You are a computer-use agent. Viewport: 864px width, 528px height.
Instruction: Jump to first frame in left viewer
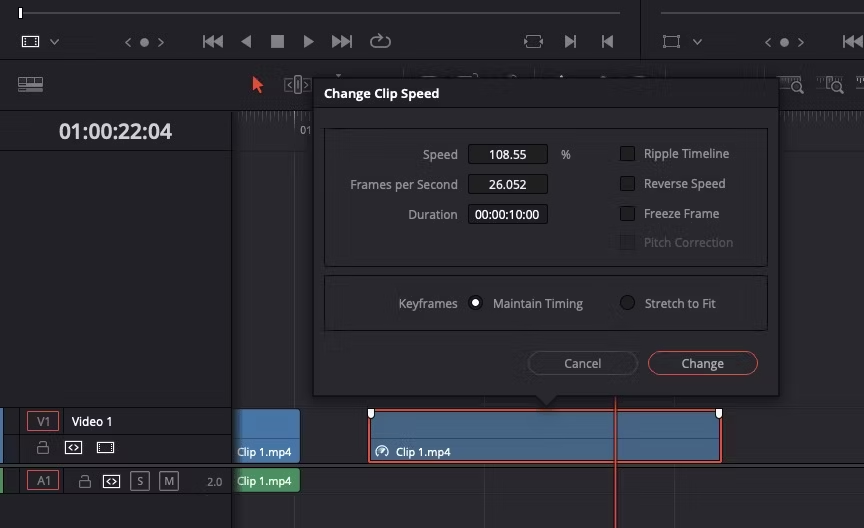pos(213,41)
